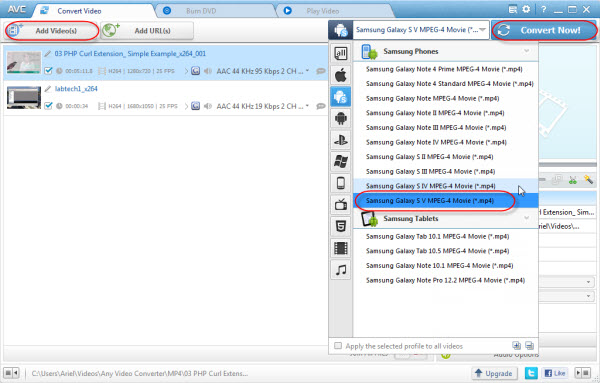Choose Samsung Galaxy S IV MPEG-4 Movie

(x=445, y=186)
